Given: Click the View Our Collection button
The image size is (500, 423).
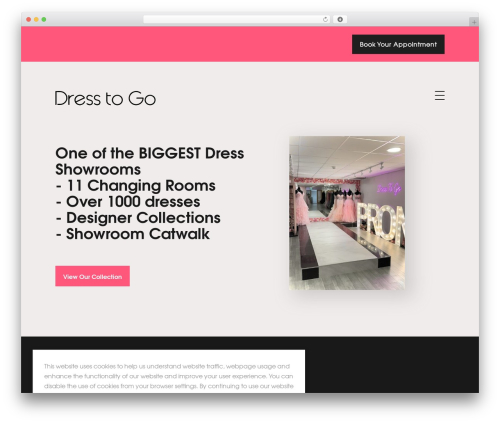Looking at the screenshot, I should (x=92, y=276).
